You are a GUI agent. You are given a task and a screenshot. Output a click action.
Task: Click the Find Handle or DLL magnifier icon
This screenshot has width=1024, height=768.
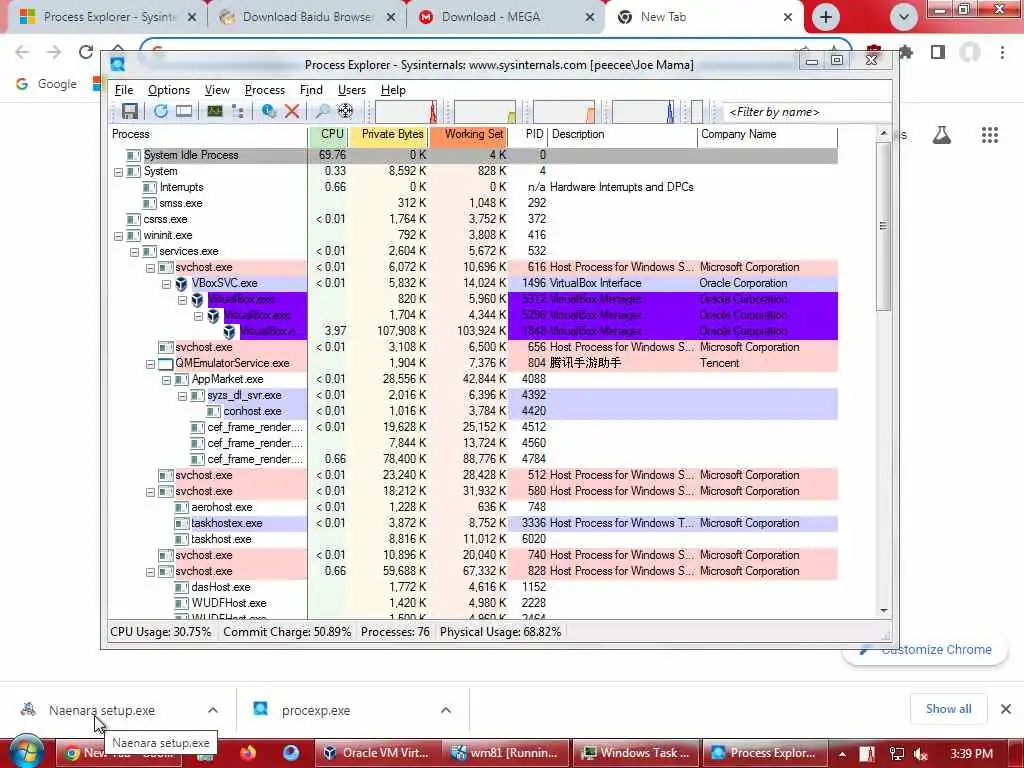click(x=322, y=111)
